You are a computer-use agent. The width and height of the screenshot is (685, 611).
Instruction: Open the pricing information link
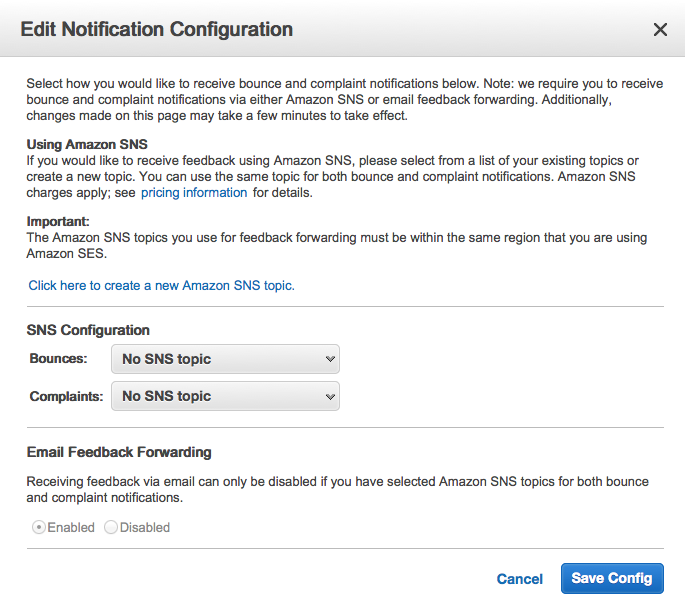(x=194, y=193)
